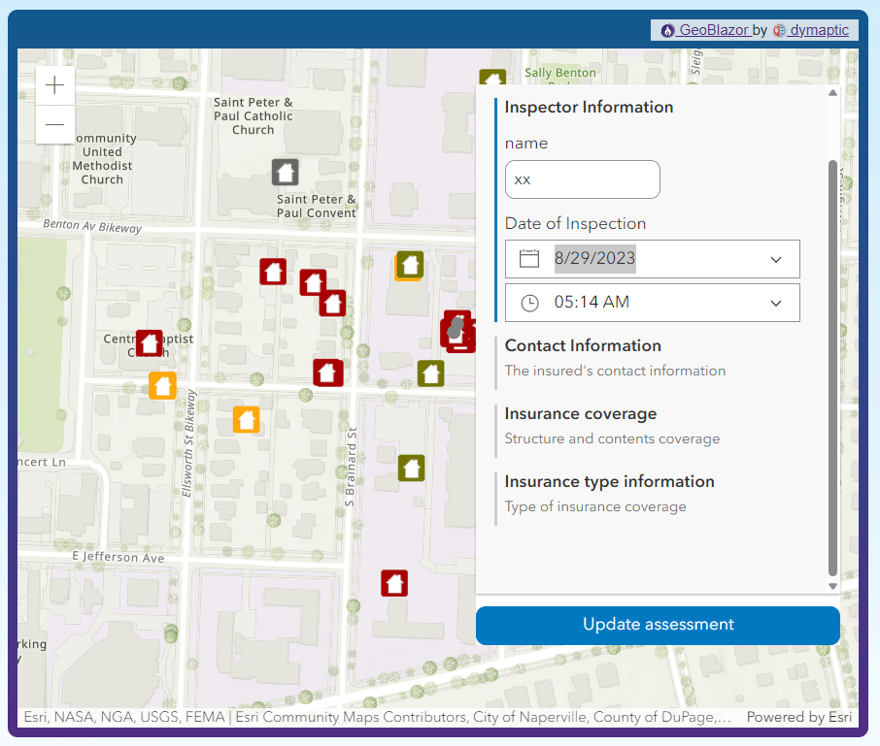Click the clock icon in time field
This screenshot has width=880, height=746.
coord(529,303)
